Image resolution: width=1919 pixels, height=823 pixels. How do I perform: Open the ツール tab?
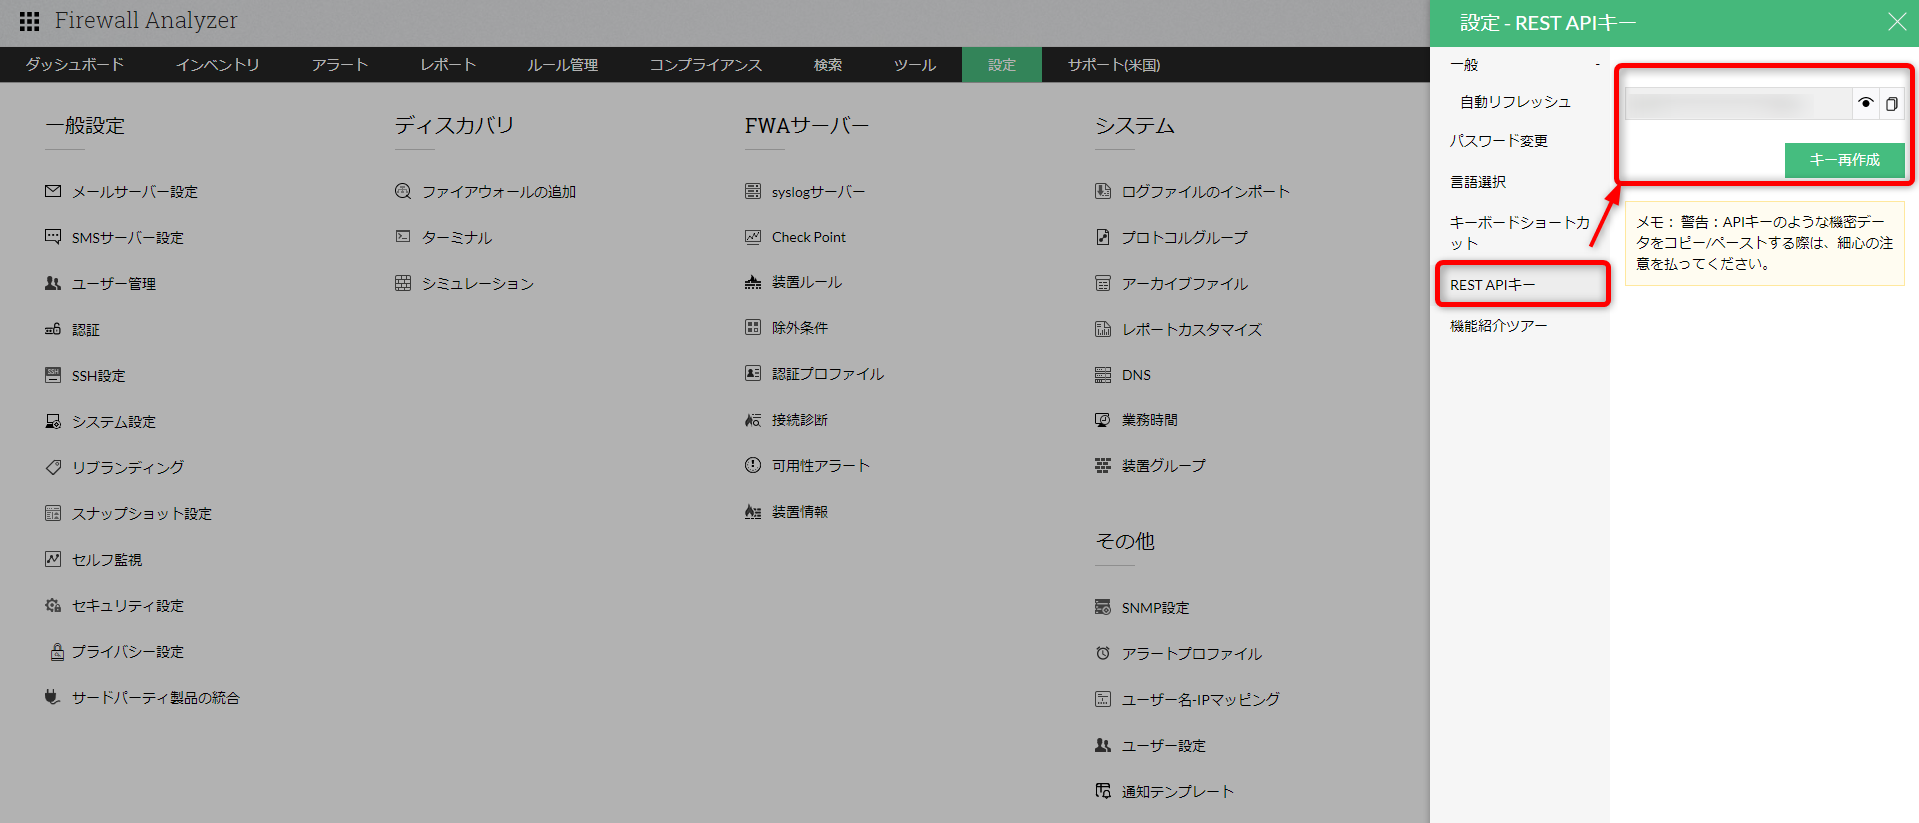[915, 65]
